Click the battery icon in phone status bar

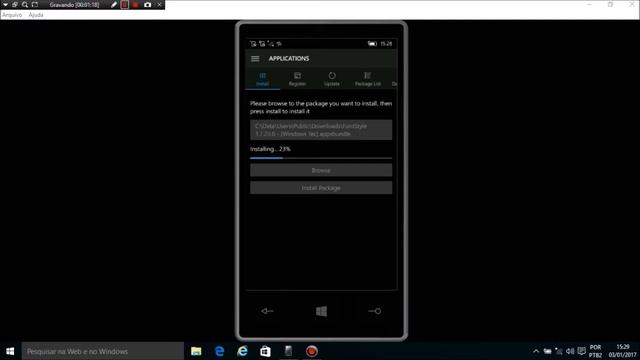pos(372,44)
